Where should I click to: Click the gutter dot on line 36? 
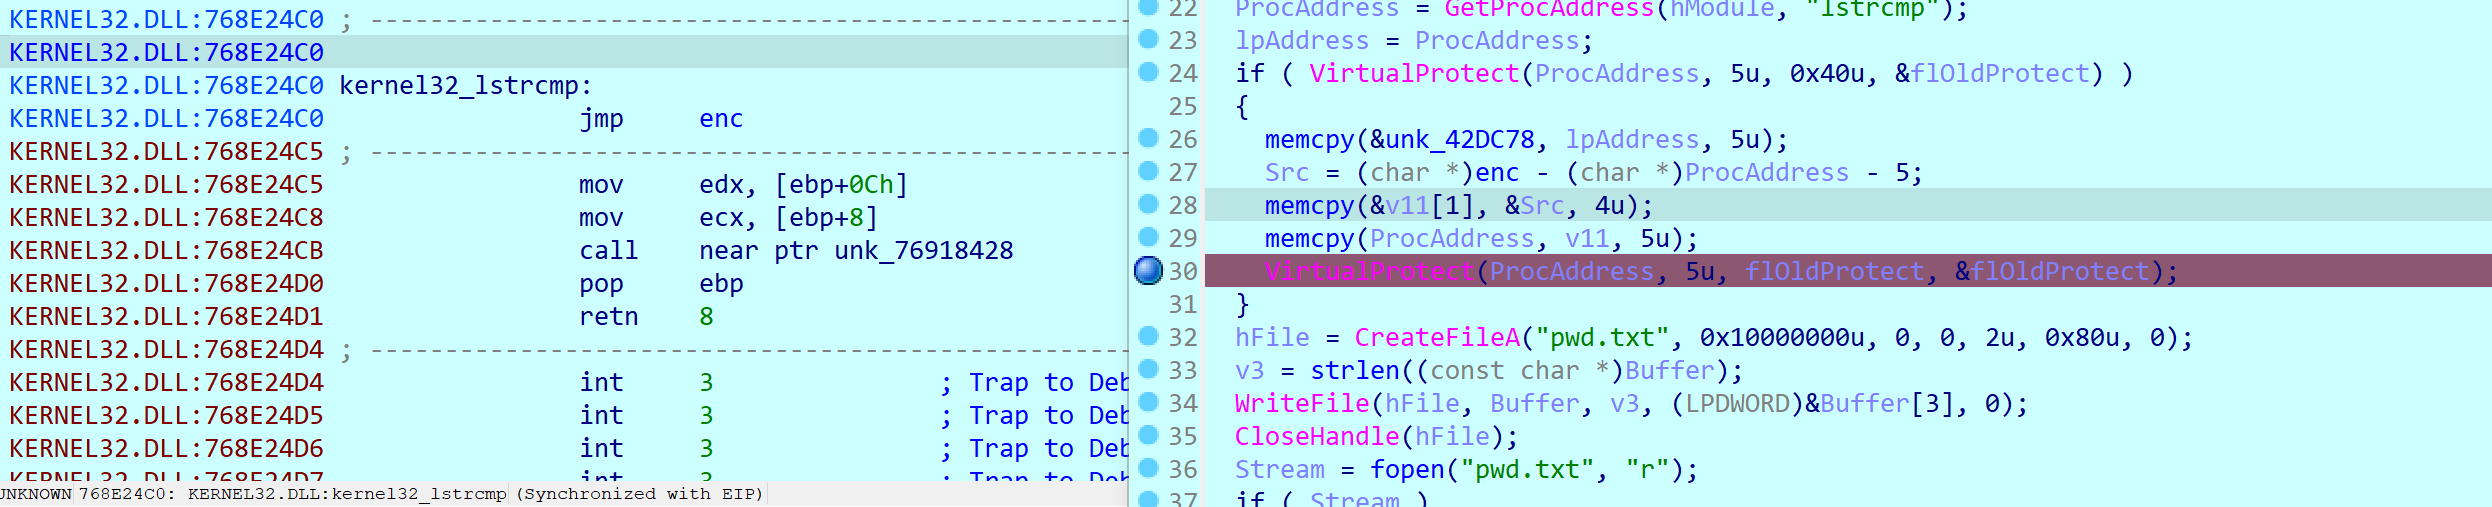pos(1149,468)
